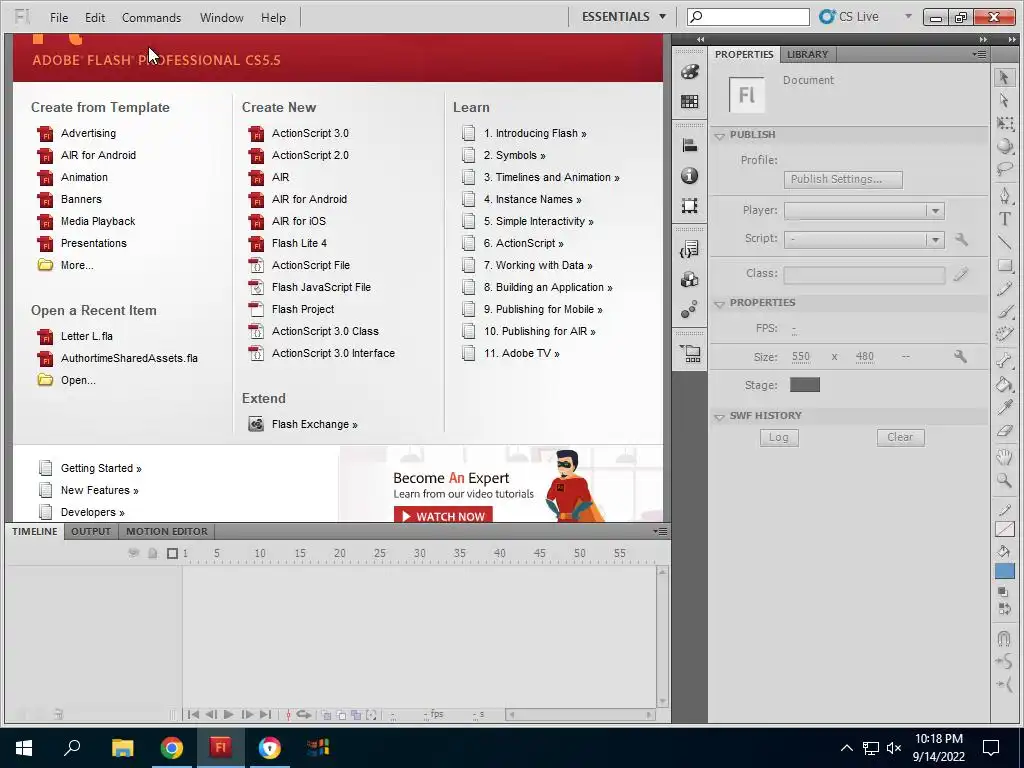
Task: Select the Lasso tool
Action: (x=1004, y=168)
